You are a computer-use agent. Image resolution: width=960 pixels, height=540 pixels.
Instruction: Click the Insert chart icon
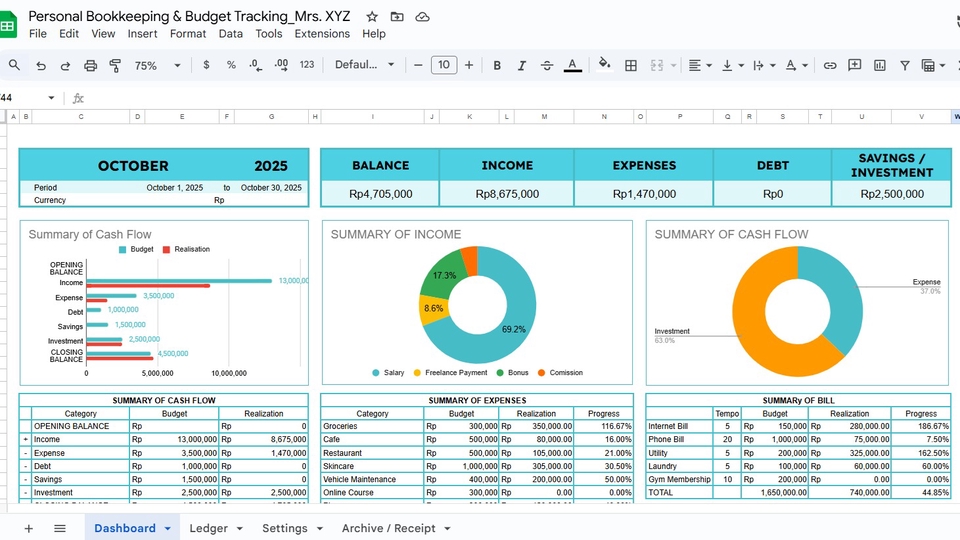click(880, 65)
